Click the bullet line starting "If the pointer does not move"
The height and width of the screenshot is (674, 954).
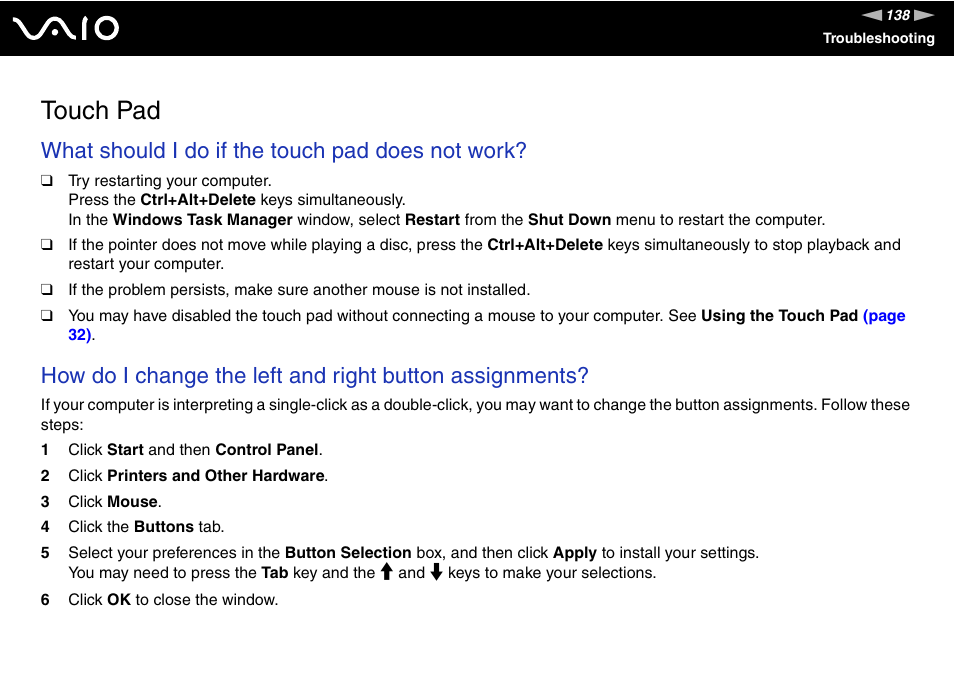coord(484,254)
